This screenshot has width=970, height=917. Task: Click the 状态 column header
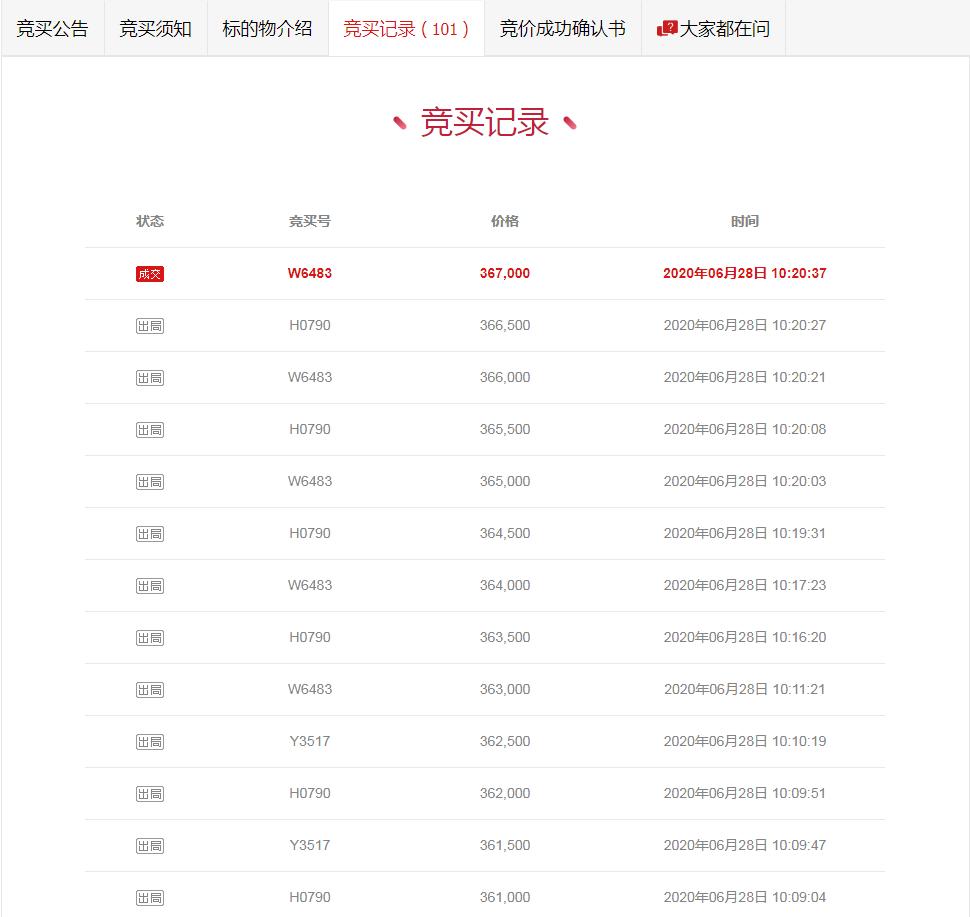tap(149, 221)
